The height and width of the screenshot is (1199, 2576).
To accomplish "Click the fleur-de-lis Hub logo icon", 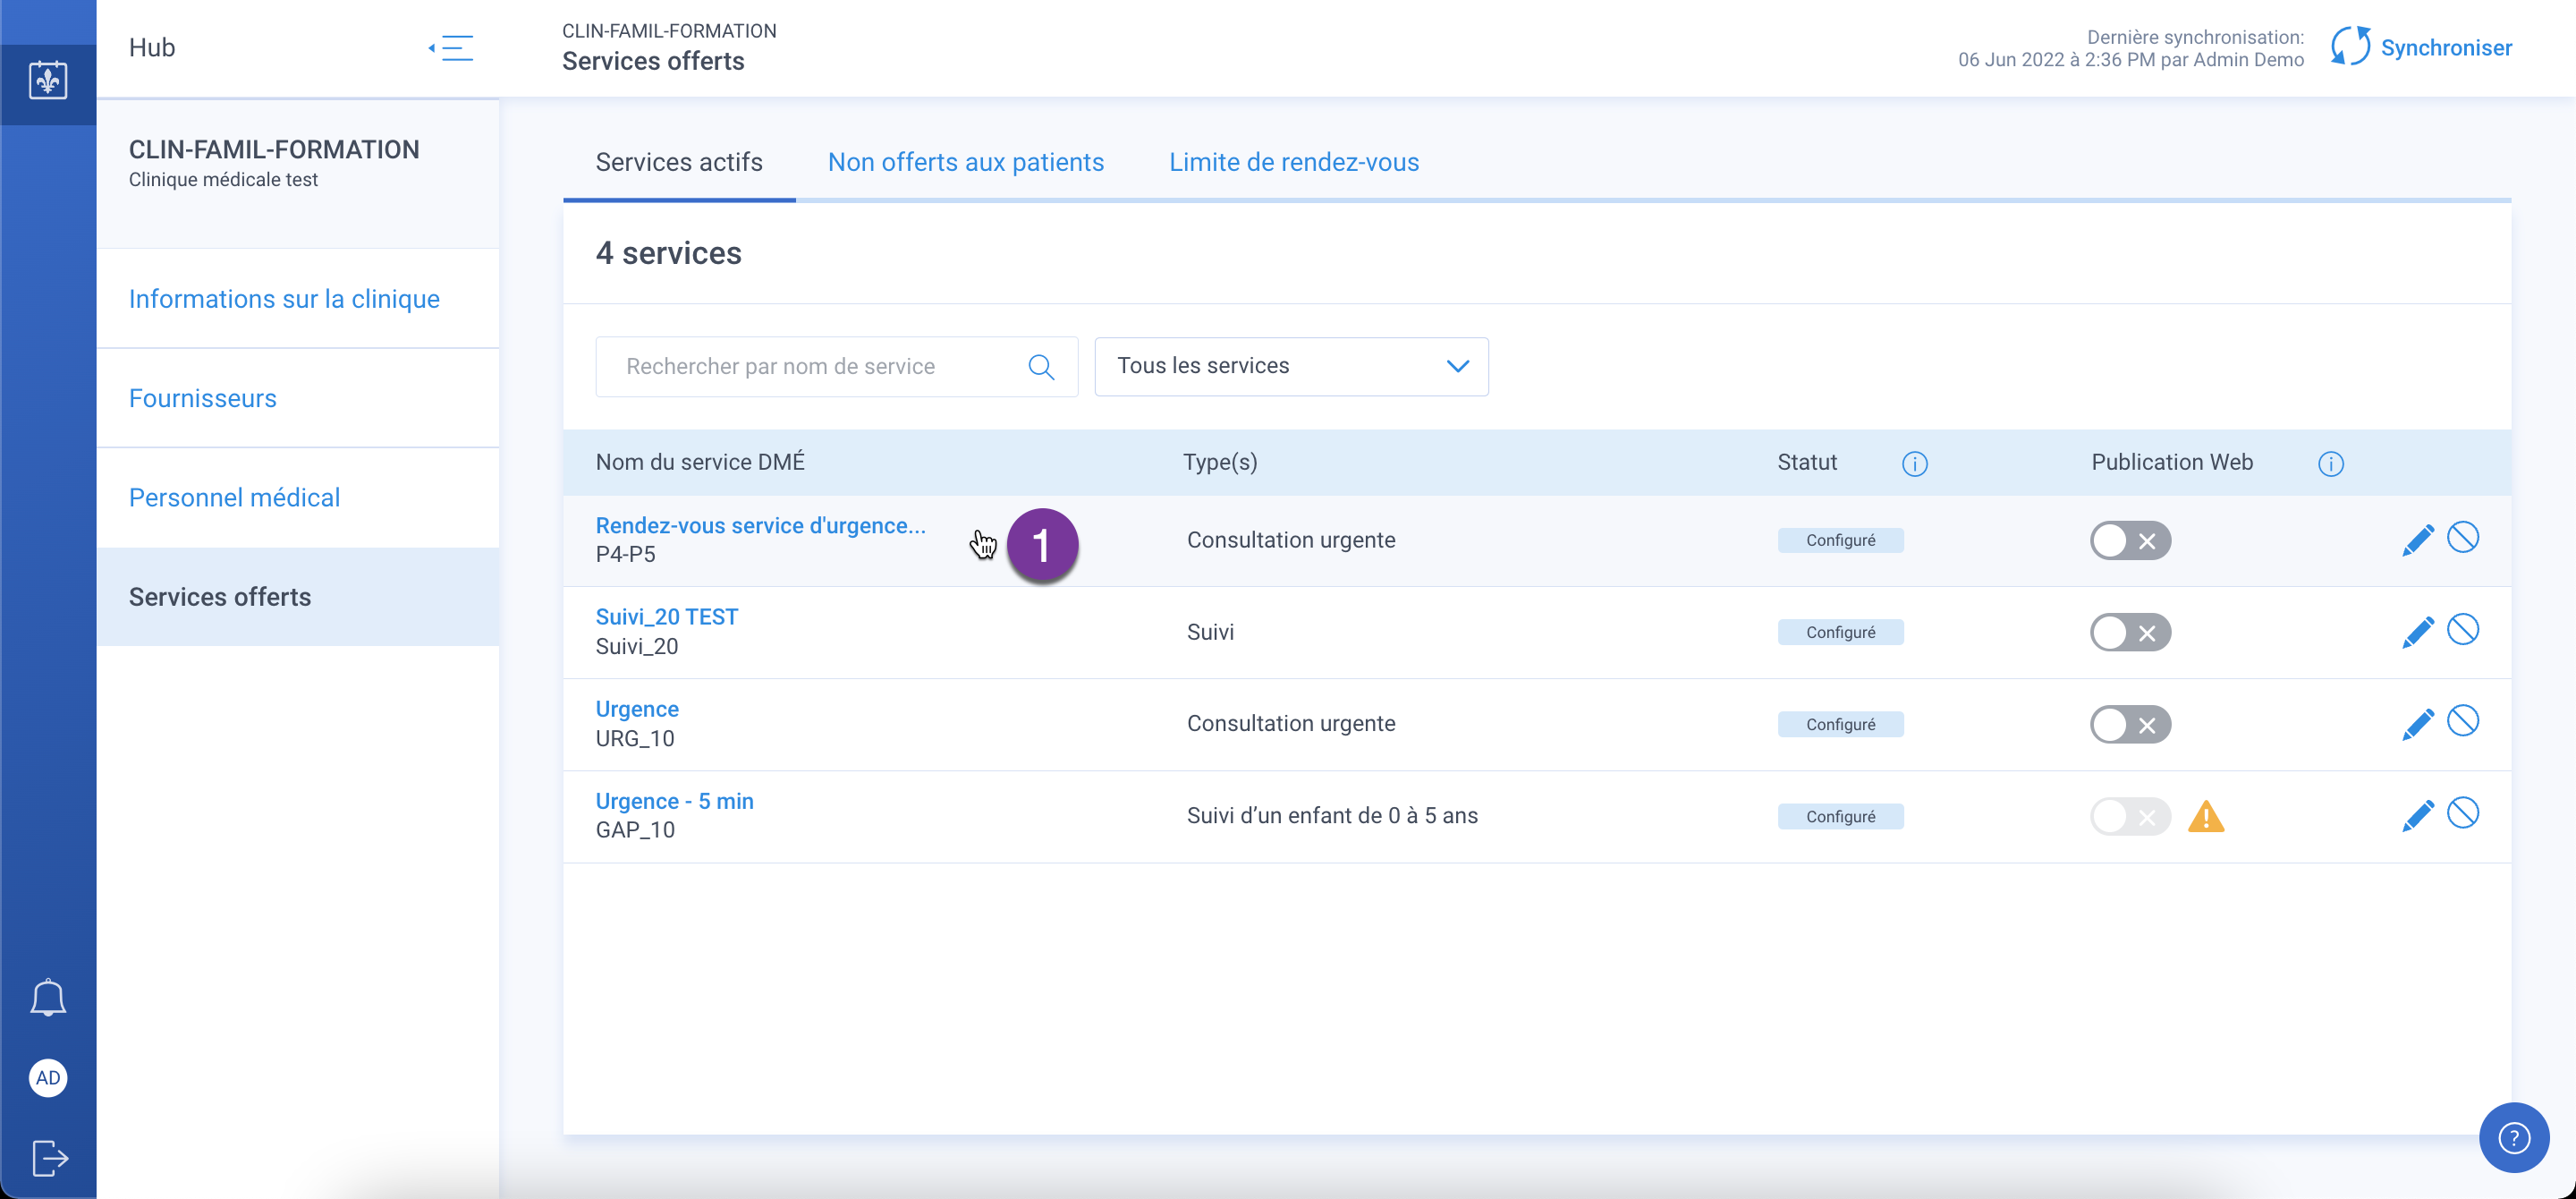I will (48, 79).
